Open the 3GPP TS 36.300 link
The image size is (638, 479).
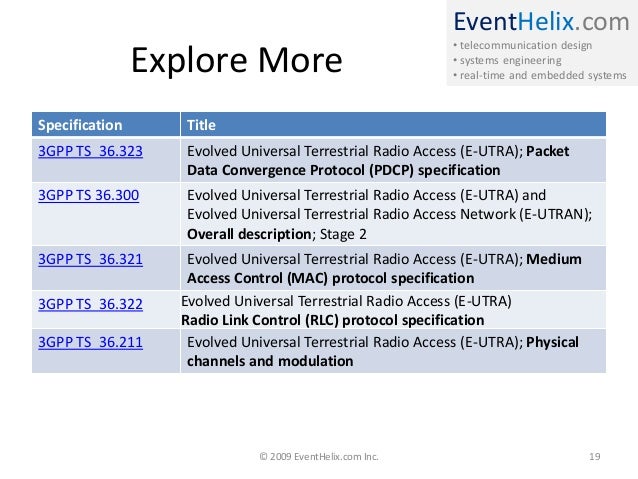(89, 195)
